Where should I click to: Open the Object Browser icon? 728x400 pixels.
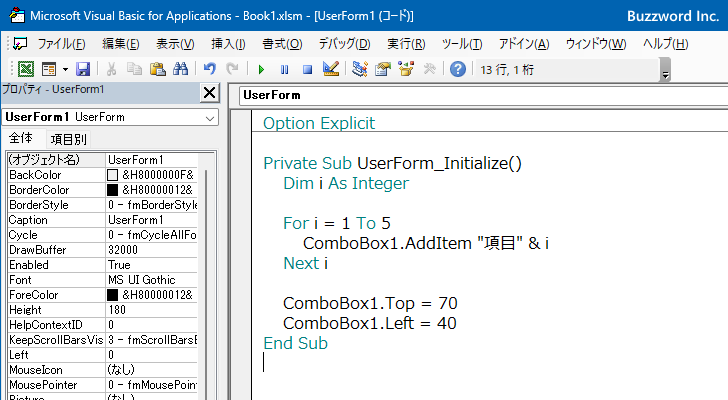click(x=406, y=69)
